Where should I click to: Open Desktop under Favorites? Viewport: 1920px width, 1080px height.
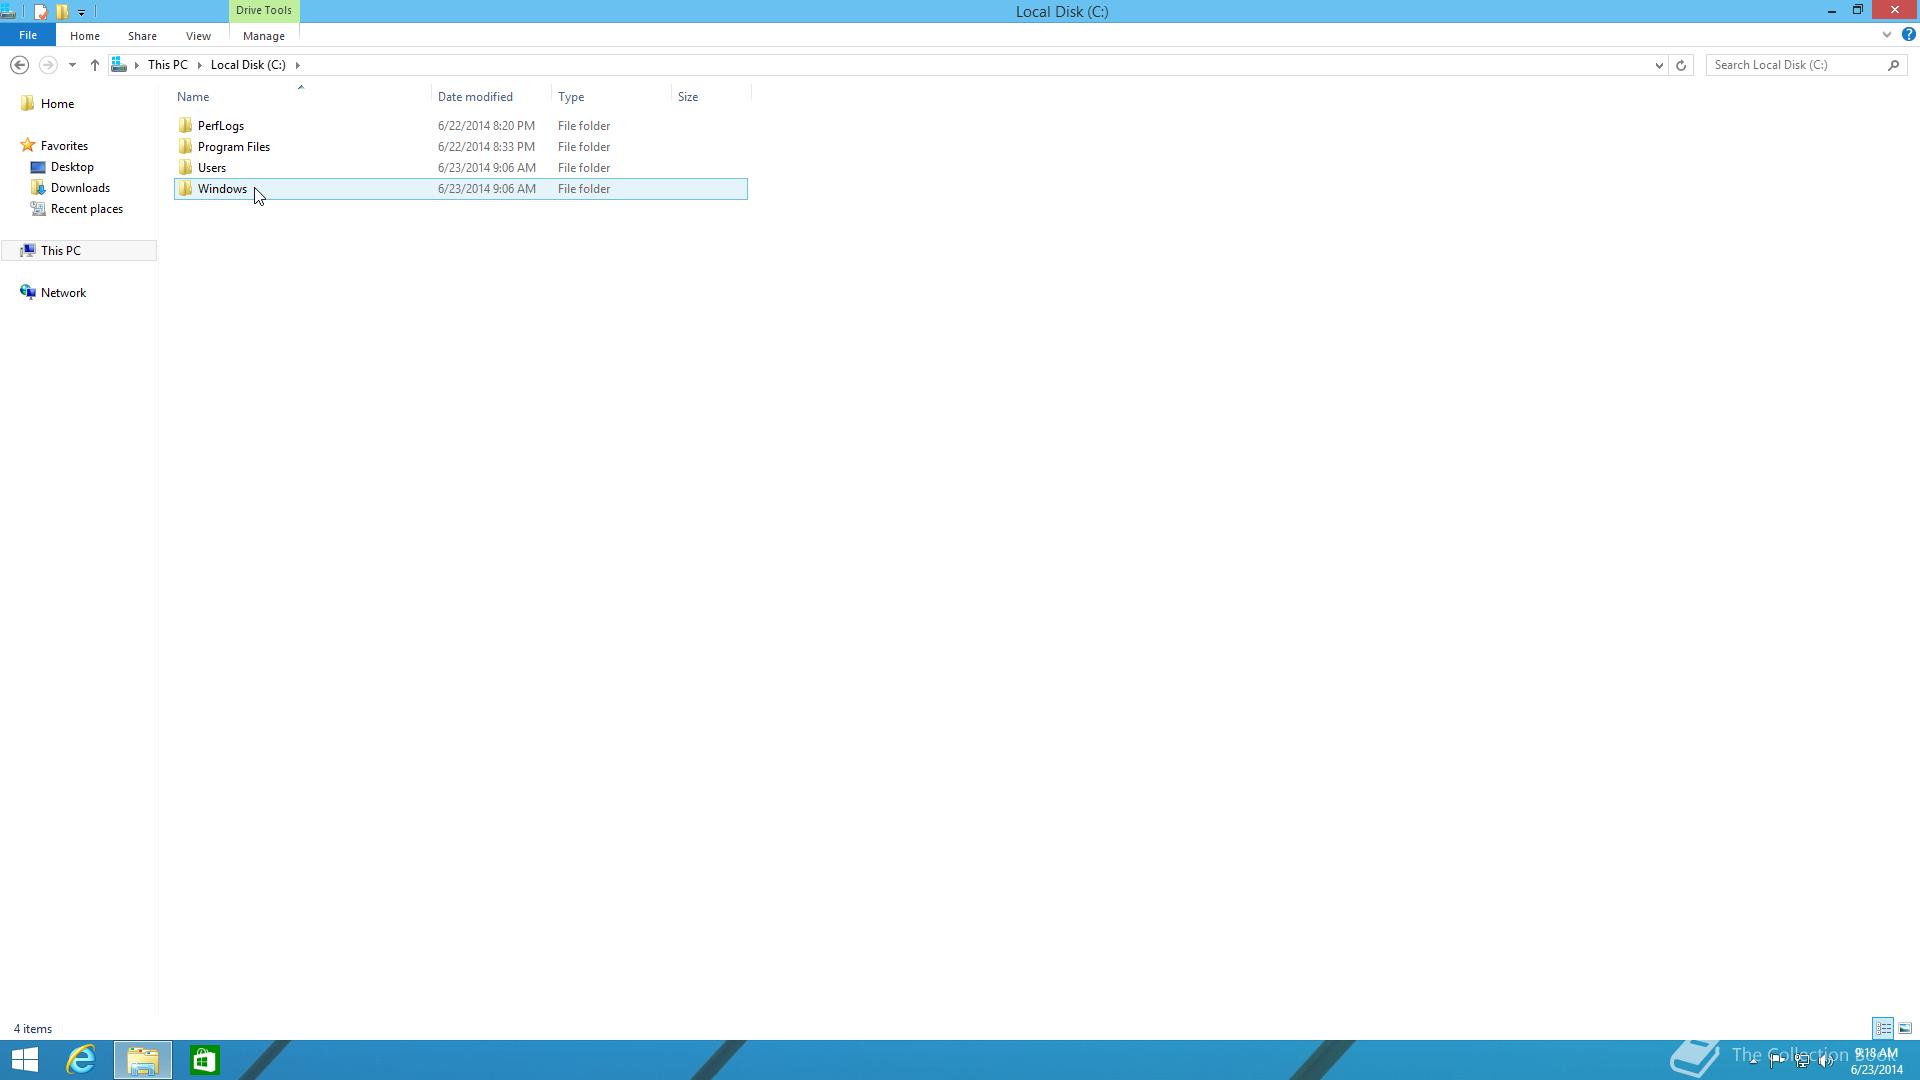72,167
